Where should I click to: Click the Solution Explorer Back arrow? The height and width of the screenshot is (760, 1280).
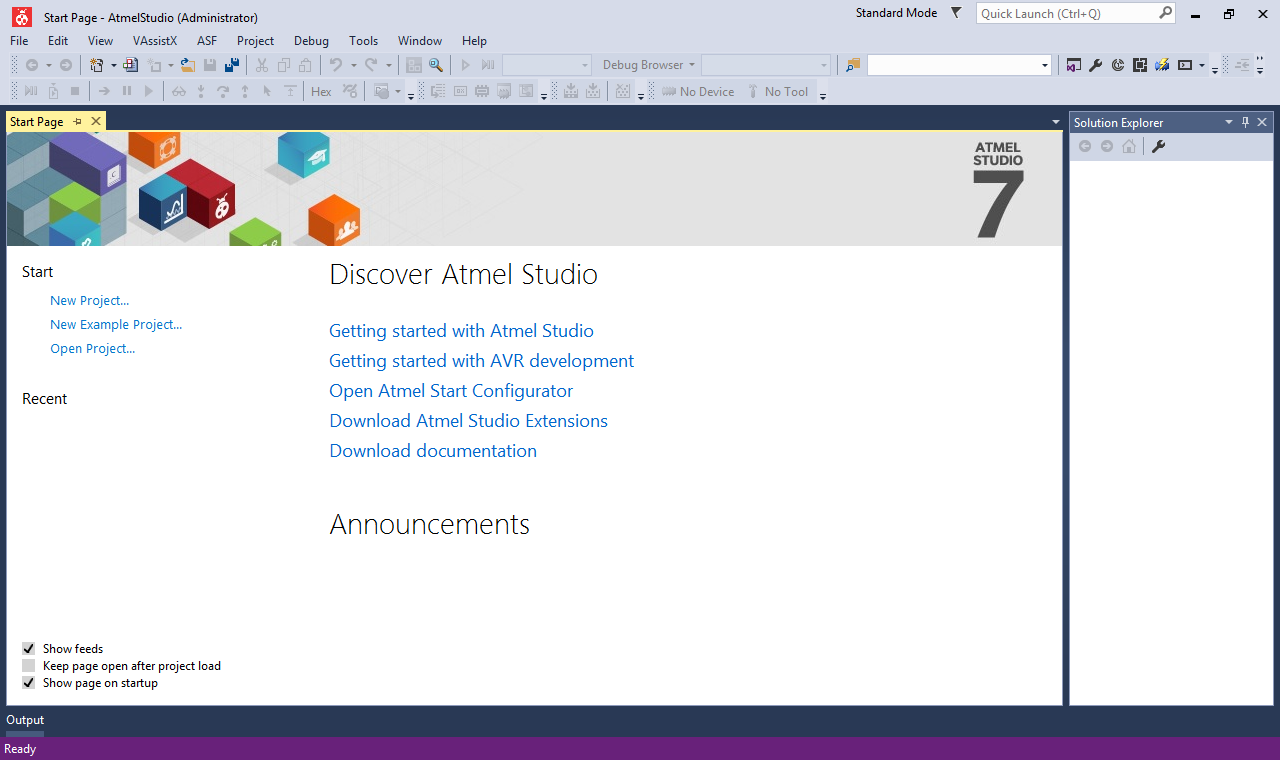(x=1085, y=146)
